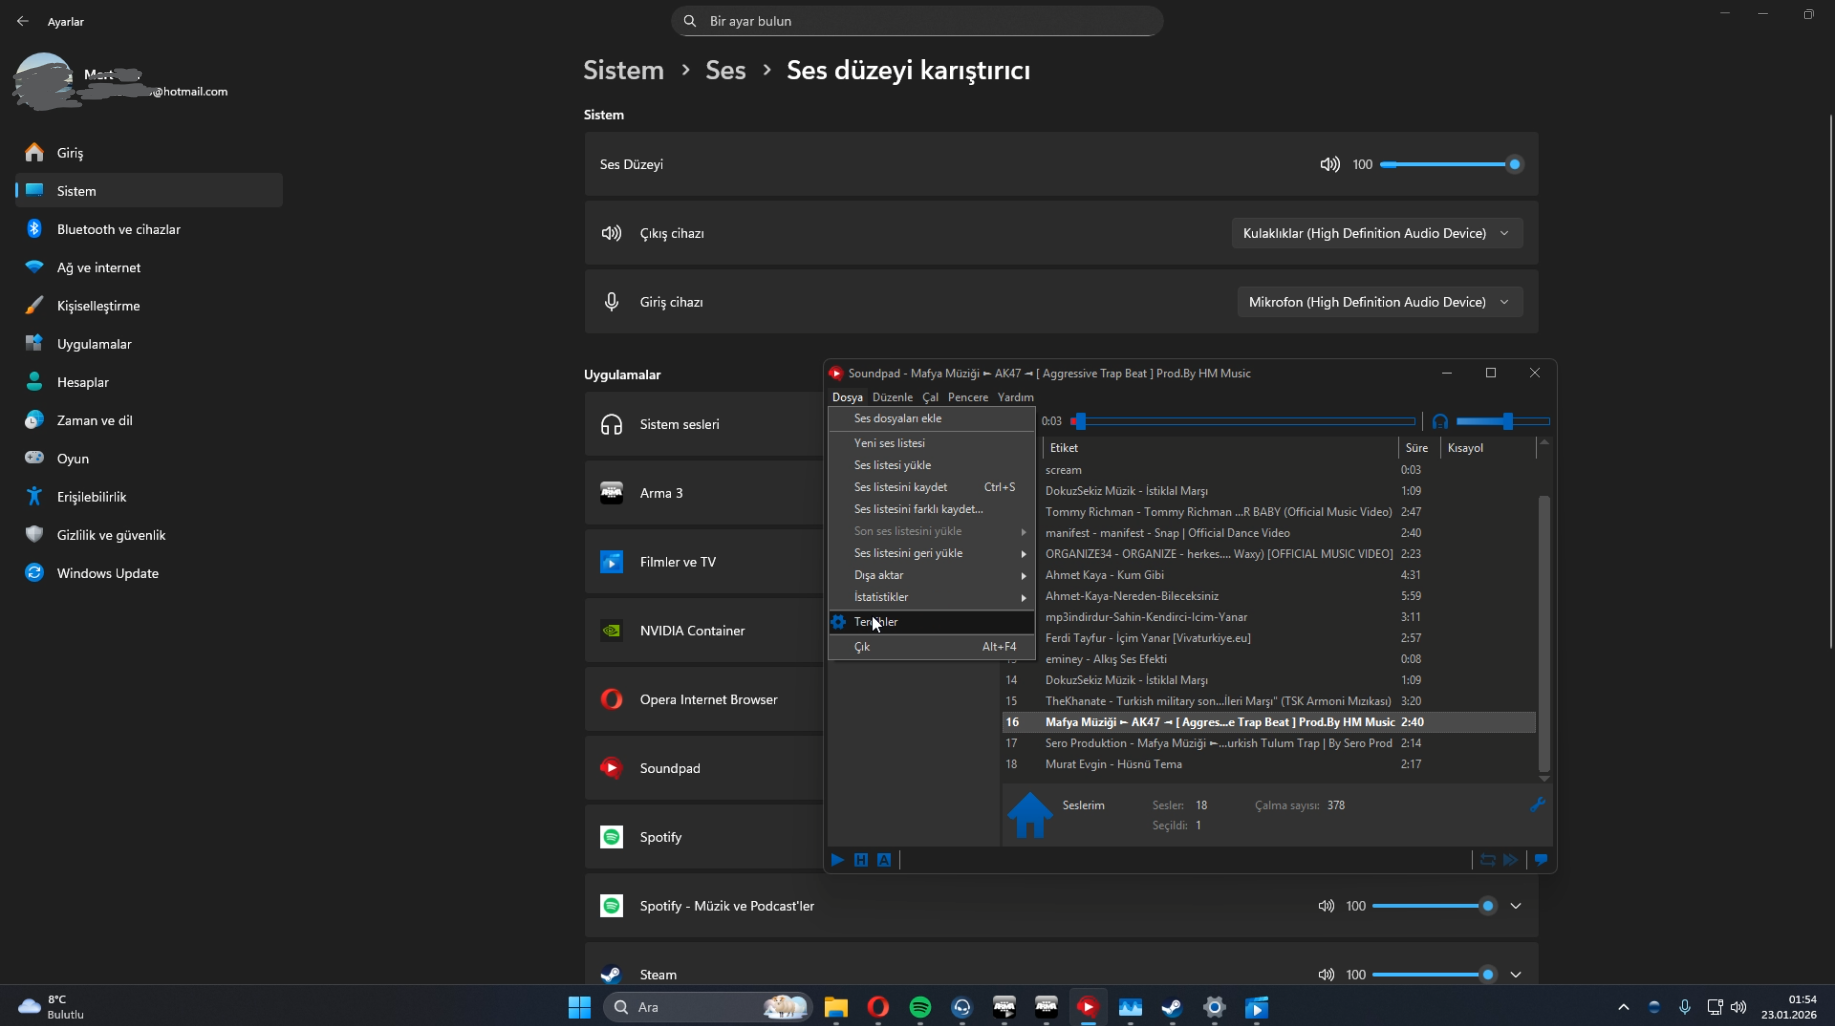Open 'Gizlilik ve güvenlik' settings

[x=149, y=535]
